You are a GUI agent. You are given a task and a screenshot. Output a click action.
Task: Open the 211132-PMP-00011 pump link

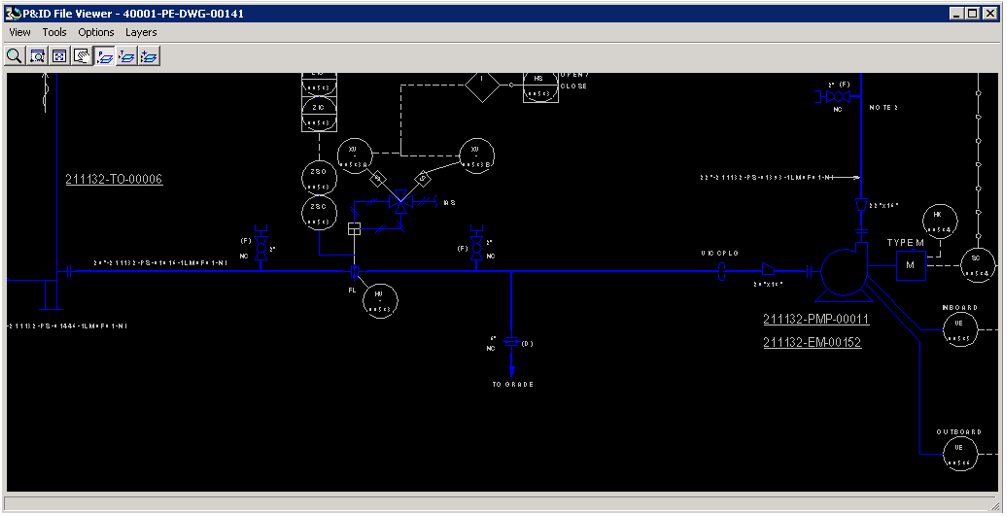pyautogui.click(x=815, y=320)
